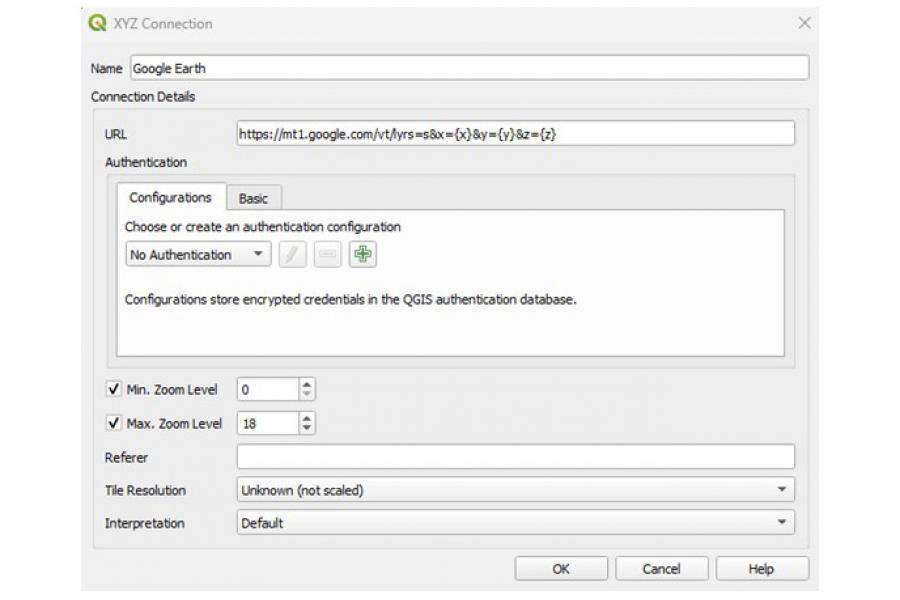Viewport: 900px width, 600px height.
Task: Disable the Max. Zoom Level checkbox
Action: click(114, 423)
